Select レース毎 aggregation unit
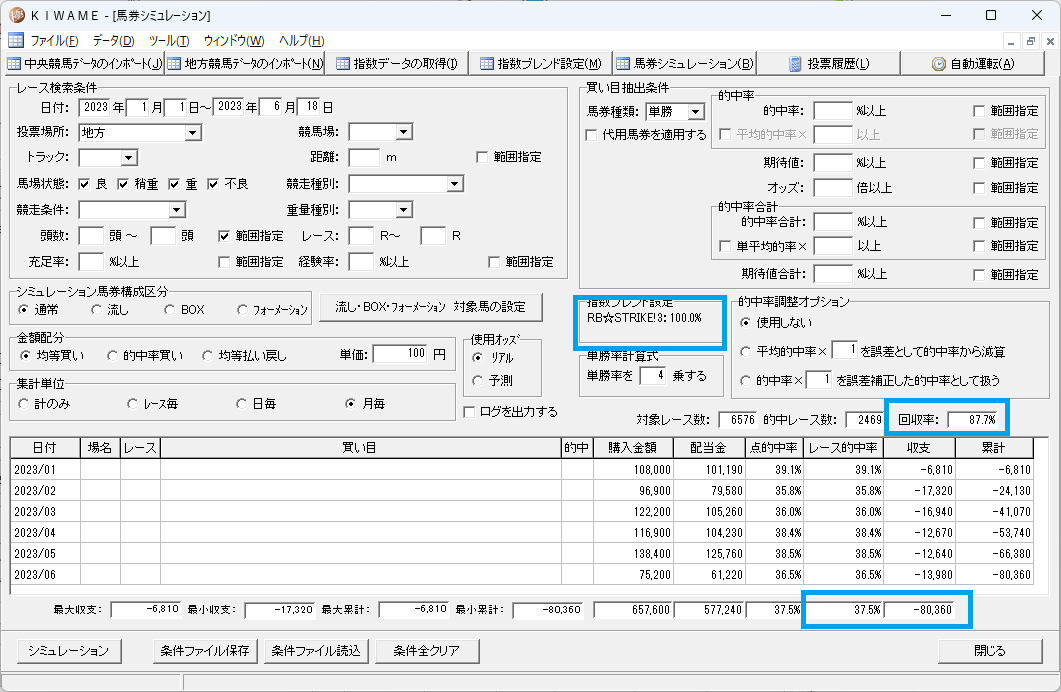 pyautogui.click(x=133, y=403)
